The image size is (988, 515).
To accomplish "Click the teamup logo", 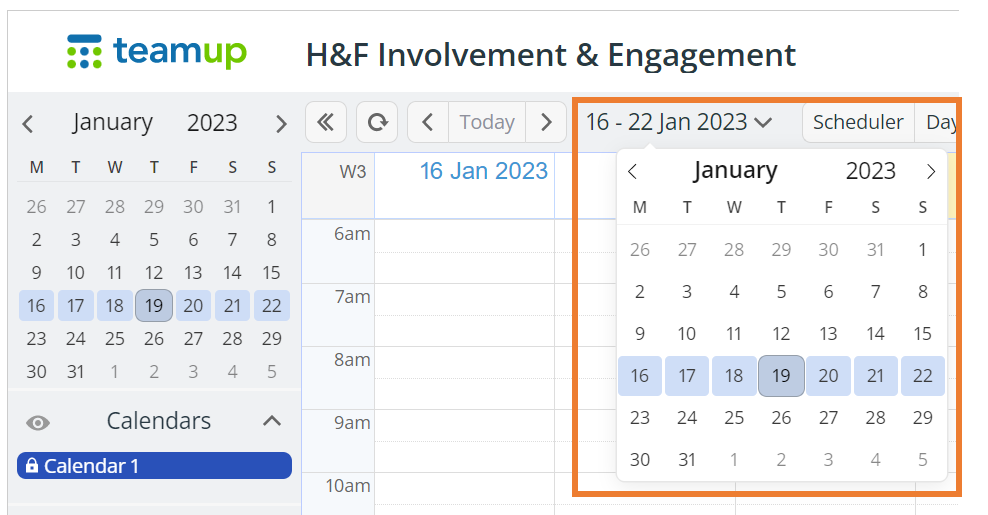I will 157,52.
